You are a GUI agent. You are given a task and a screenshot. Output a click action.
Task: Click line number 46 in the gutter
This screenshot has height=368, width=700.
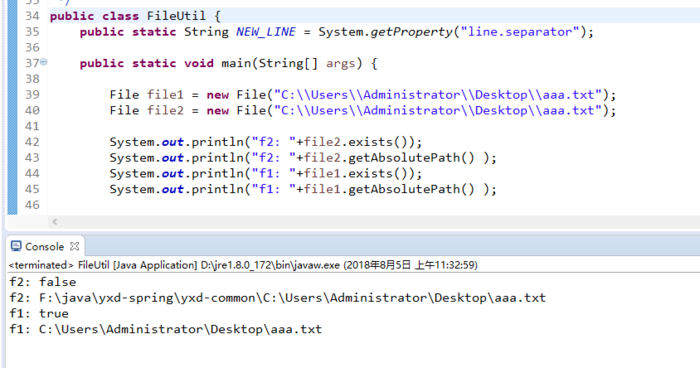pos(32,205)
